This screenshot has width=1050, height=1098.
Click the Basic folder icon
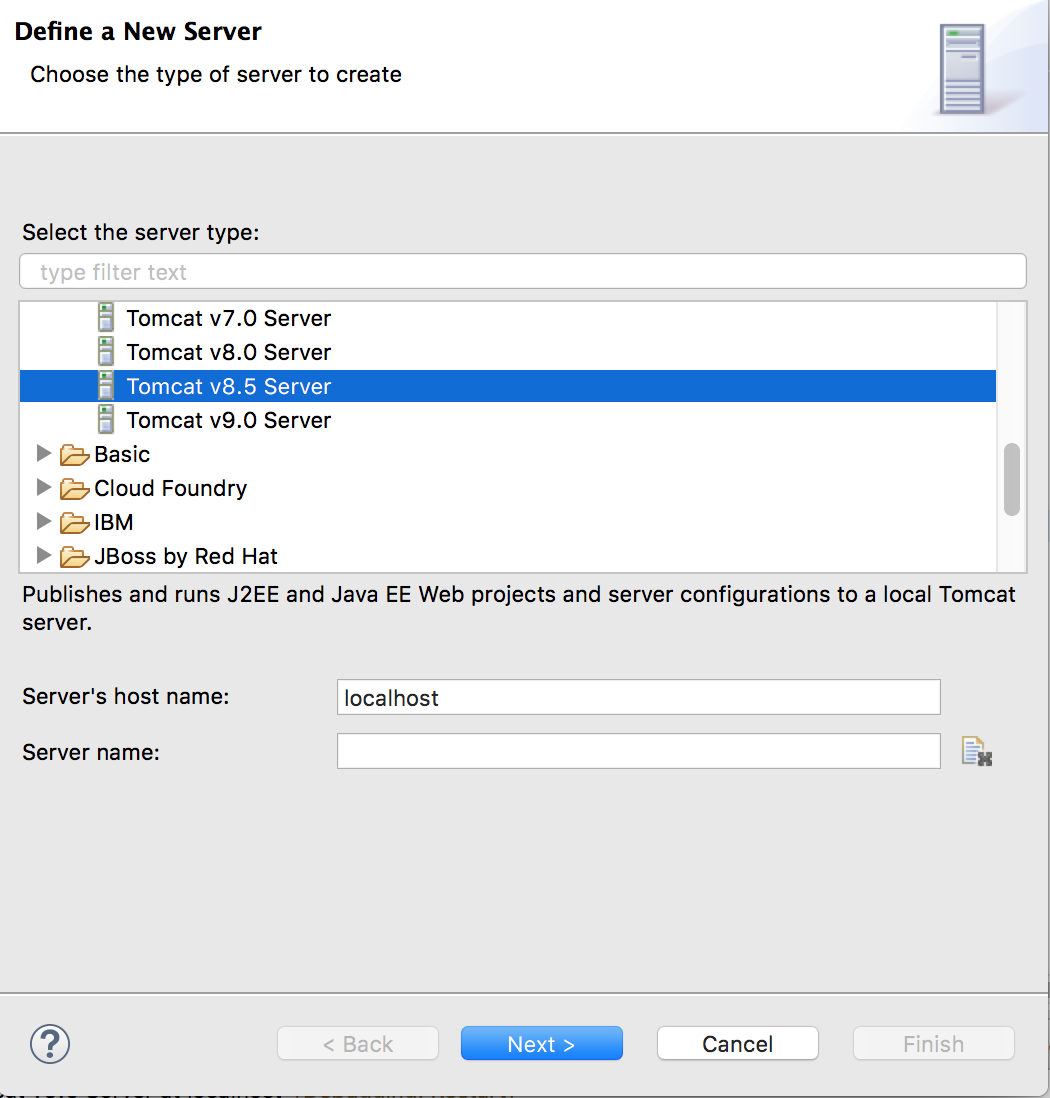(x=74, y=454)
